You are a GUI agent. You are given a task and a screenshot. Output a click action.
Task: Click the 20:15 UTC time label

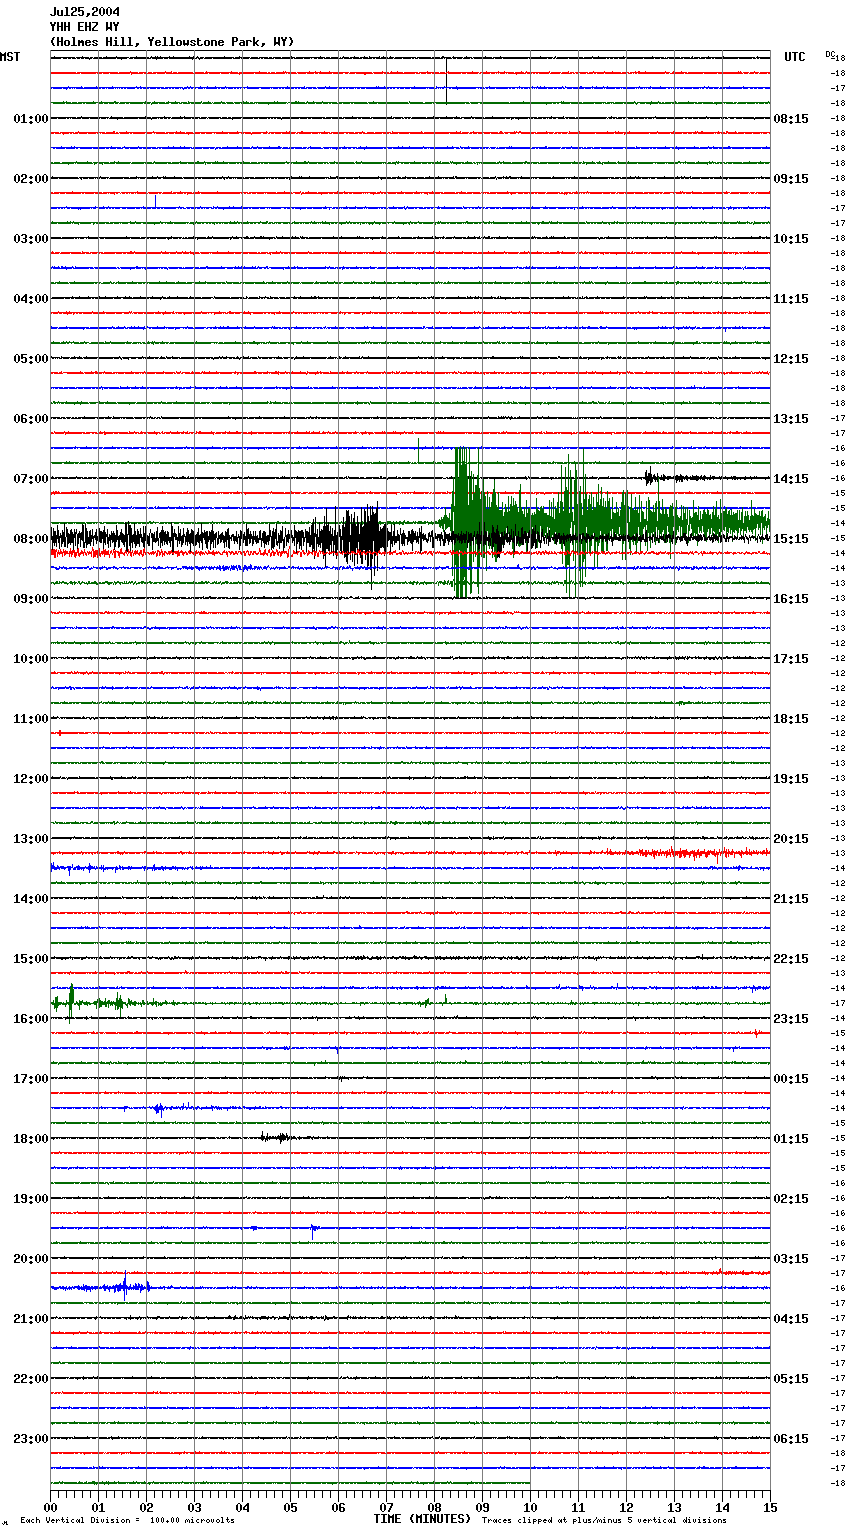coord(791,839)
